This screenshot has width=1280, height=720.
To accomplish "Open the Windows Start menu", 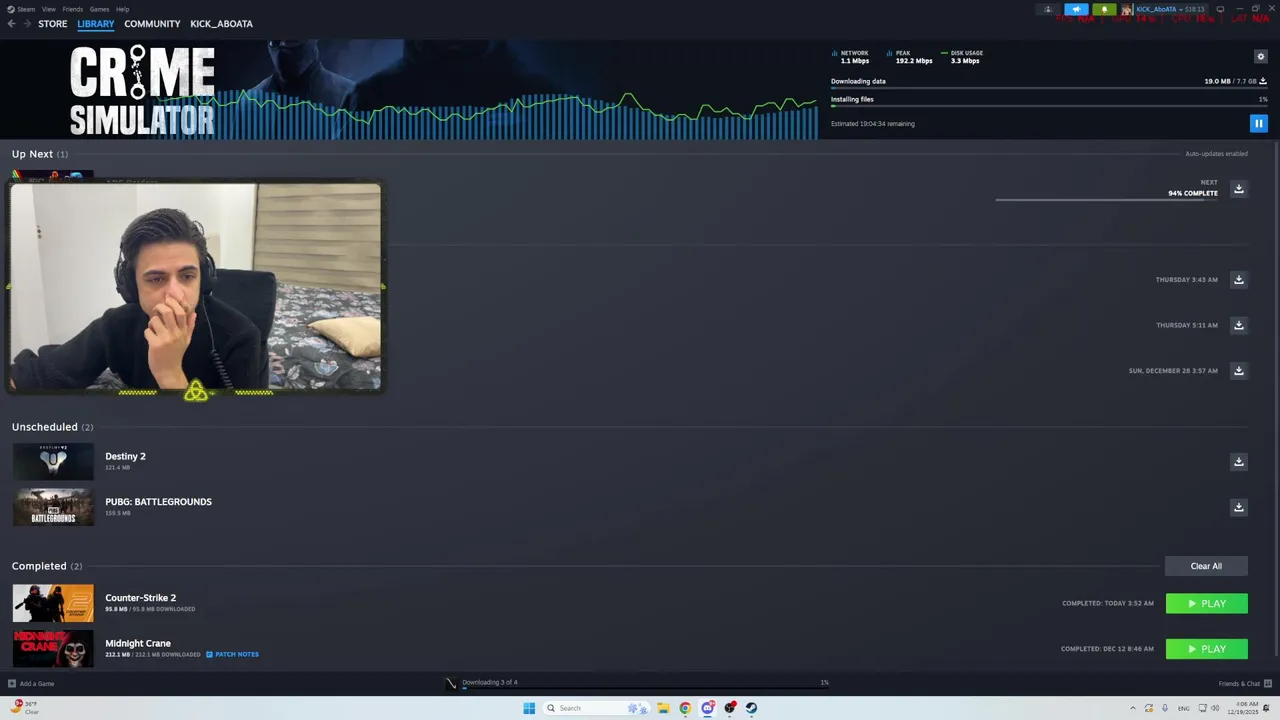I will tap(529, 708).
